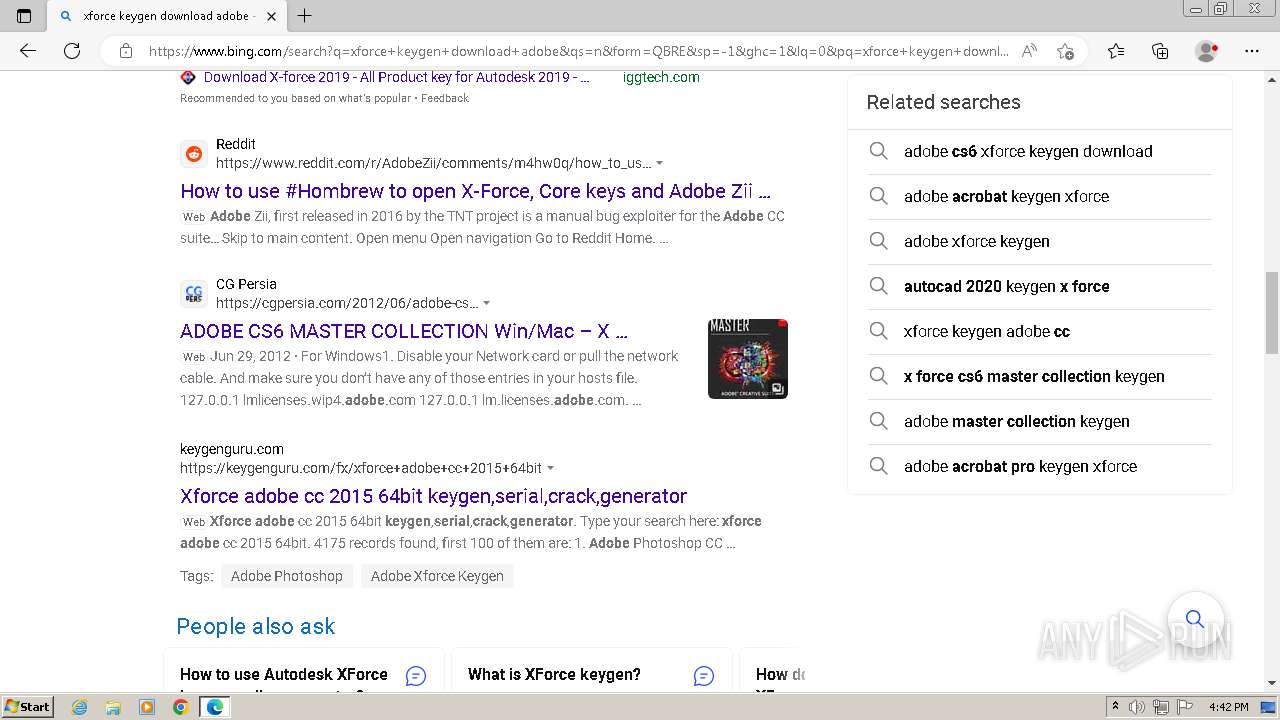Search adobe acrobat keygen xforce

[1039, 197]
